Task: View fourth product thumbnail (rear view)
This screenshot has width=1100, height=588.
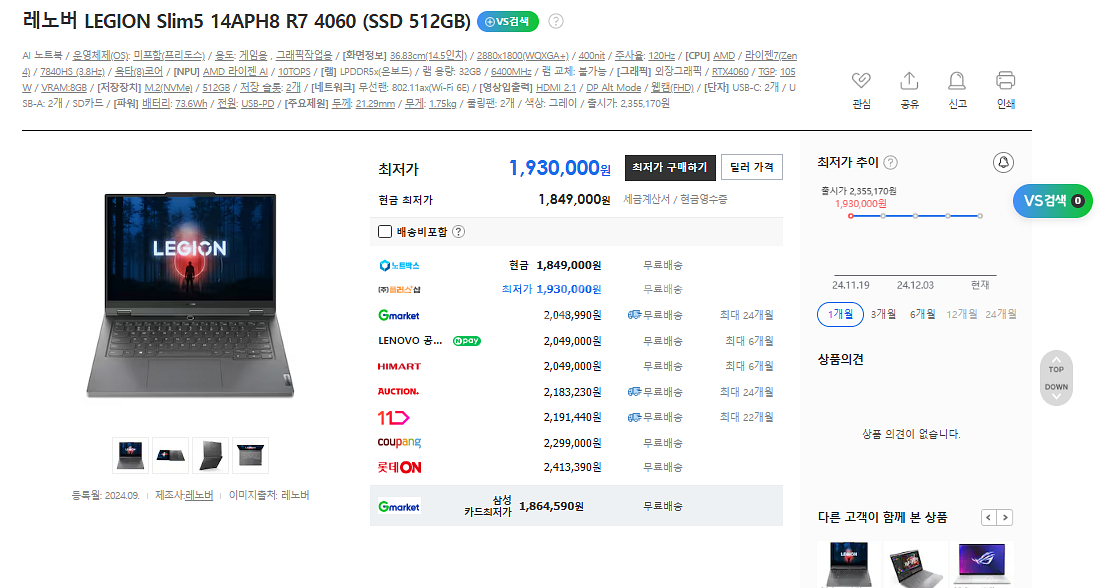Action: (x=250, y=455)
